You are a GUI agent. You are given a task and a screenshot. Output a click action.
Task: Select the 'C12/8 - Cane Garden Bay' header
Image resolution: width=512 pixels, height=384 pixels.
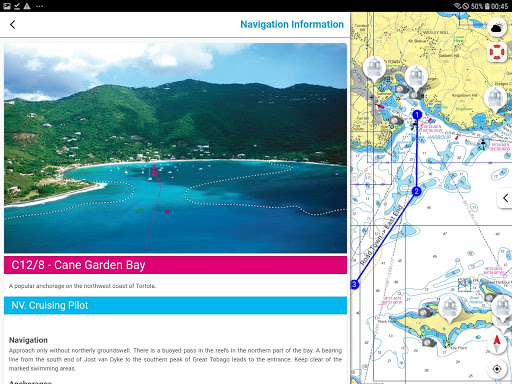point(175,265)
